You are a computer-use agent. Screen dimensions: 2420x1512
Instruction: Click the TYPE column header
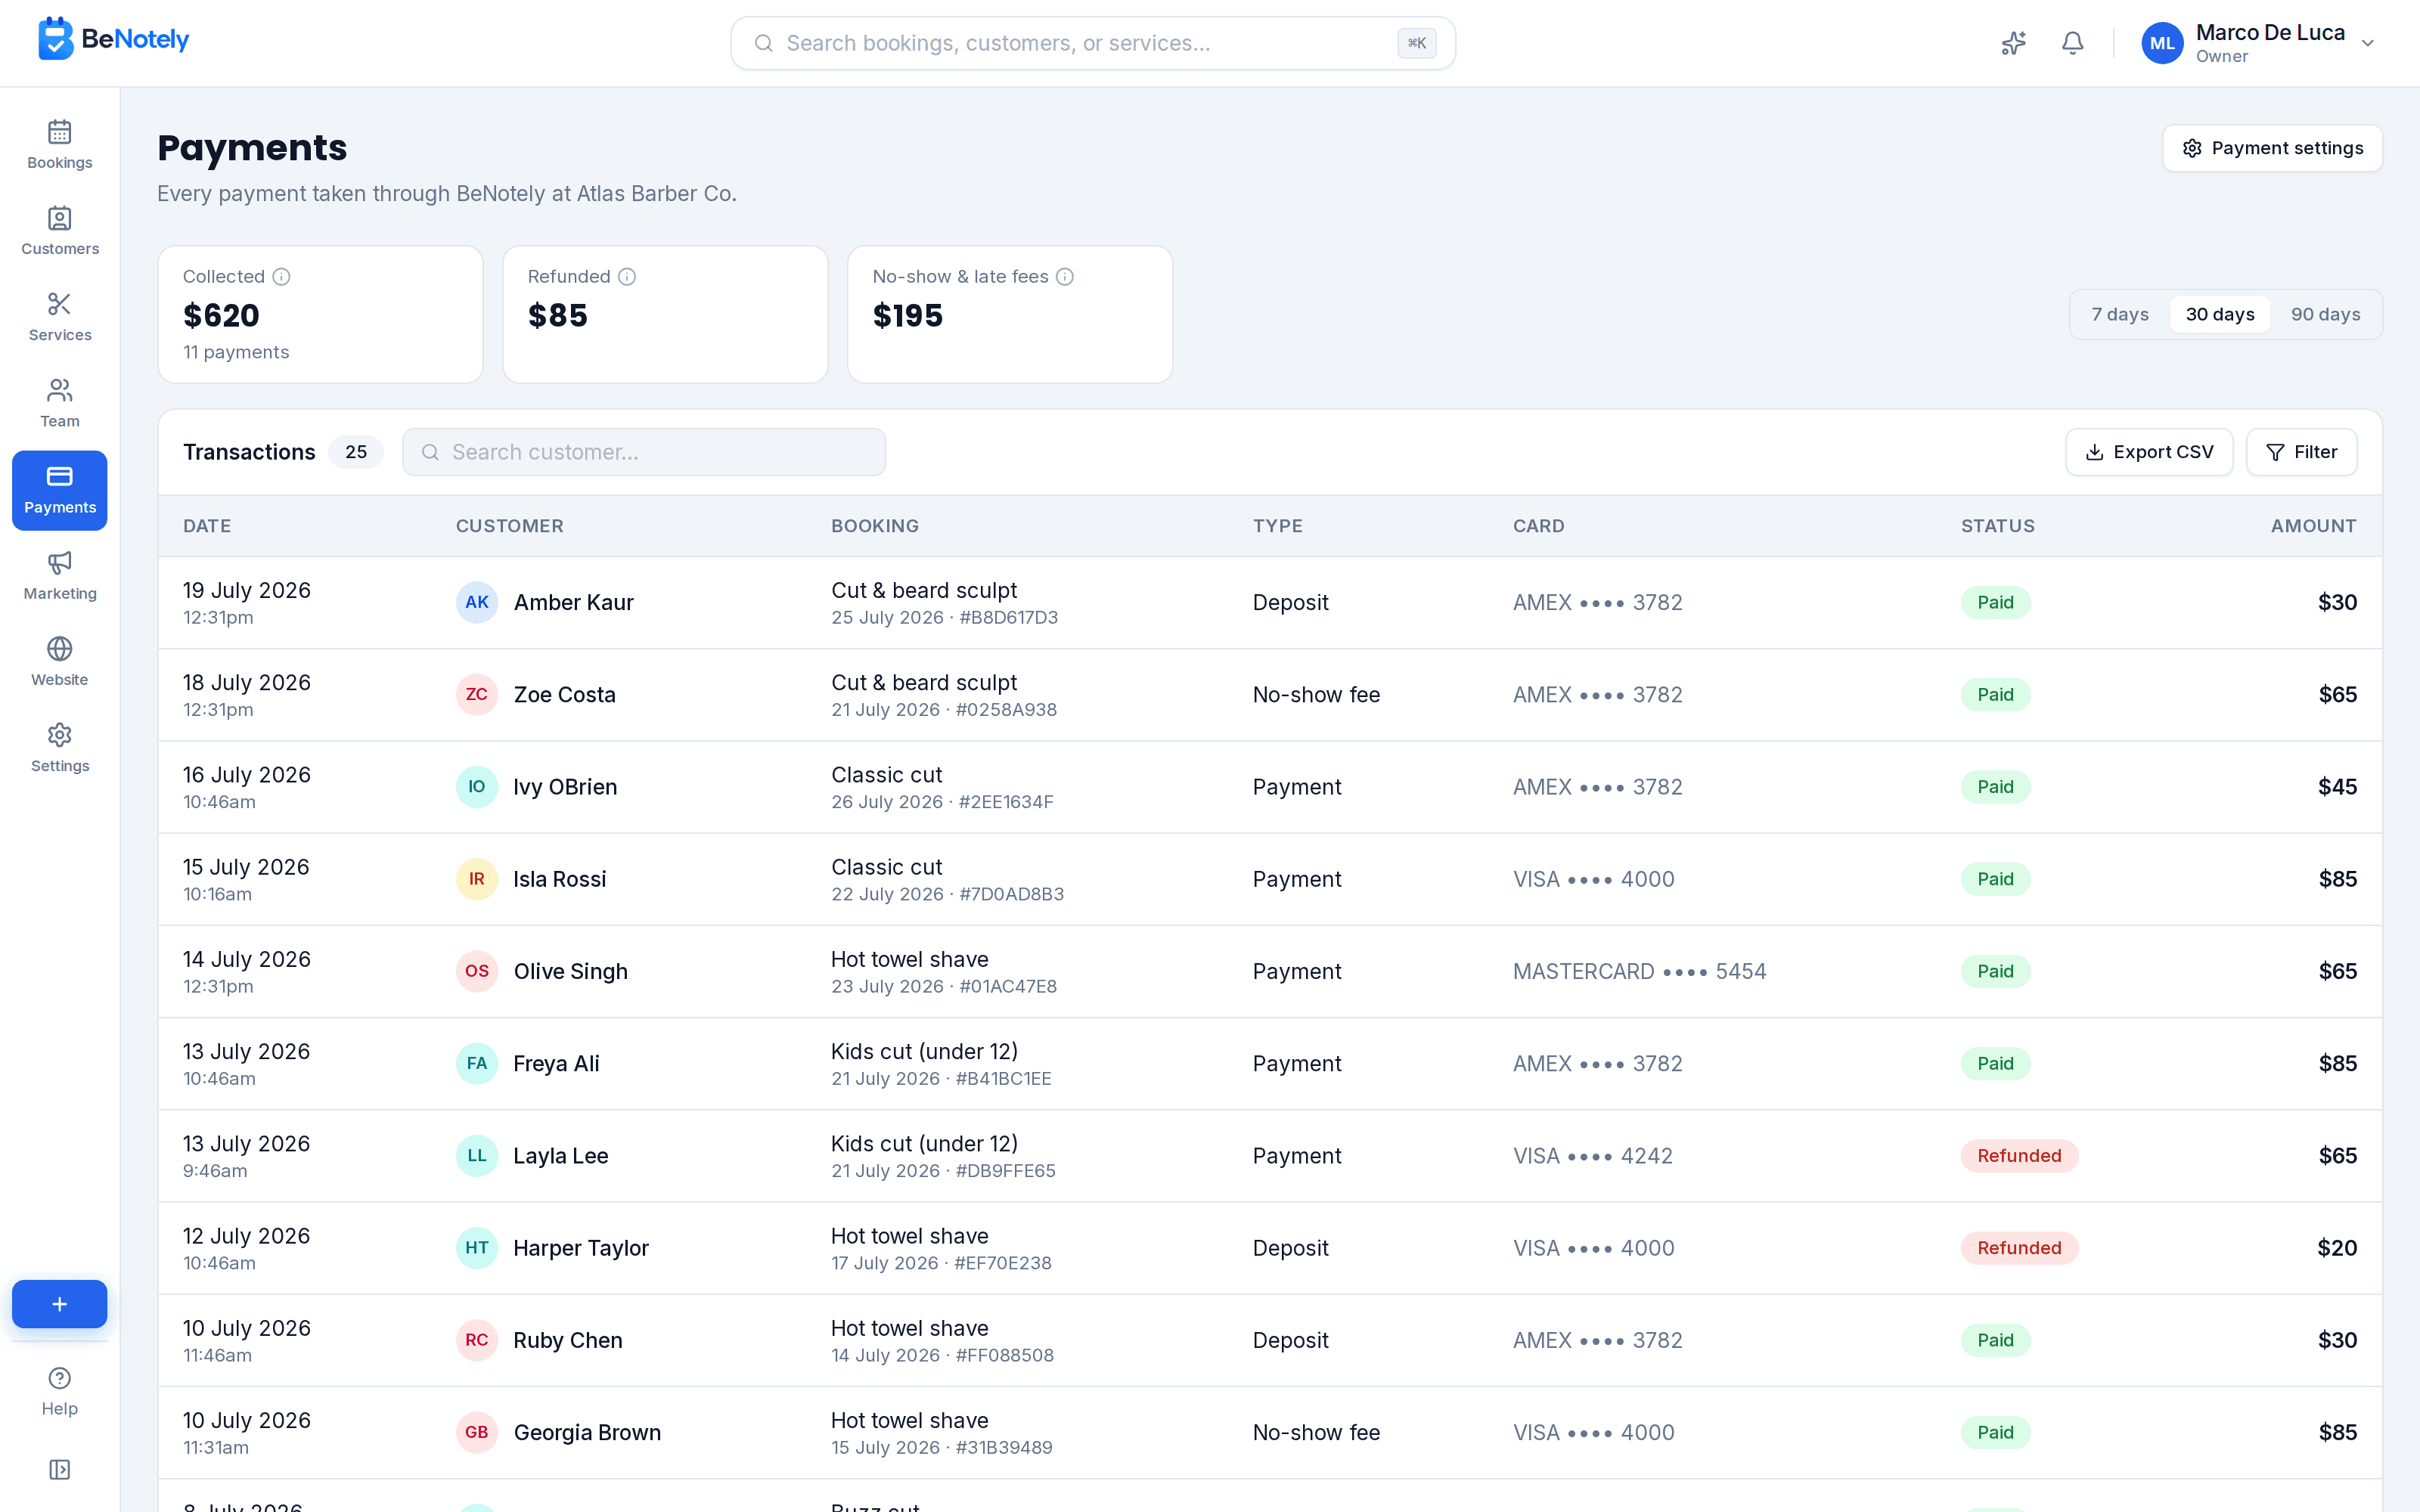click(1278, 526)
